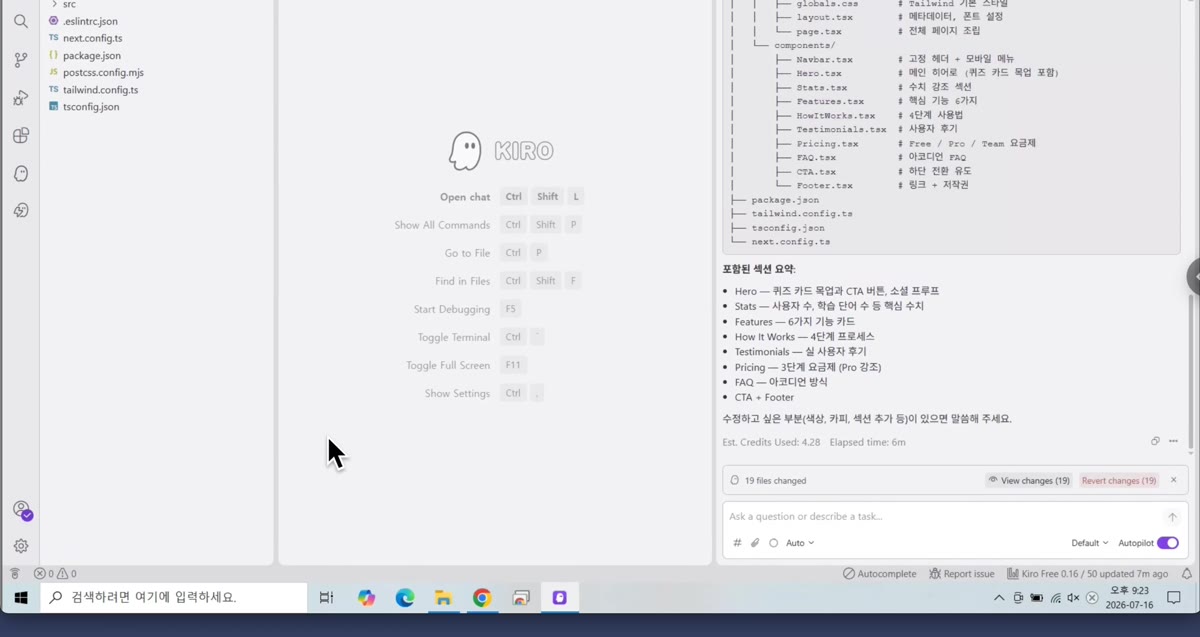The width and height of the screenshot is (1200, 637).
Task: Open the Search view in activity bar
Action: [21, 21]
